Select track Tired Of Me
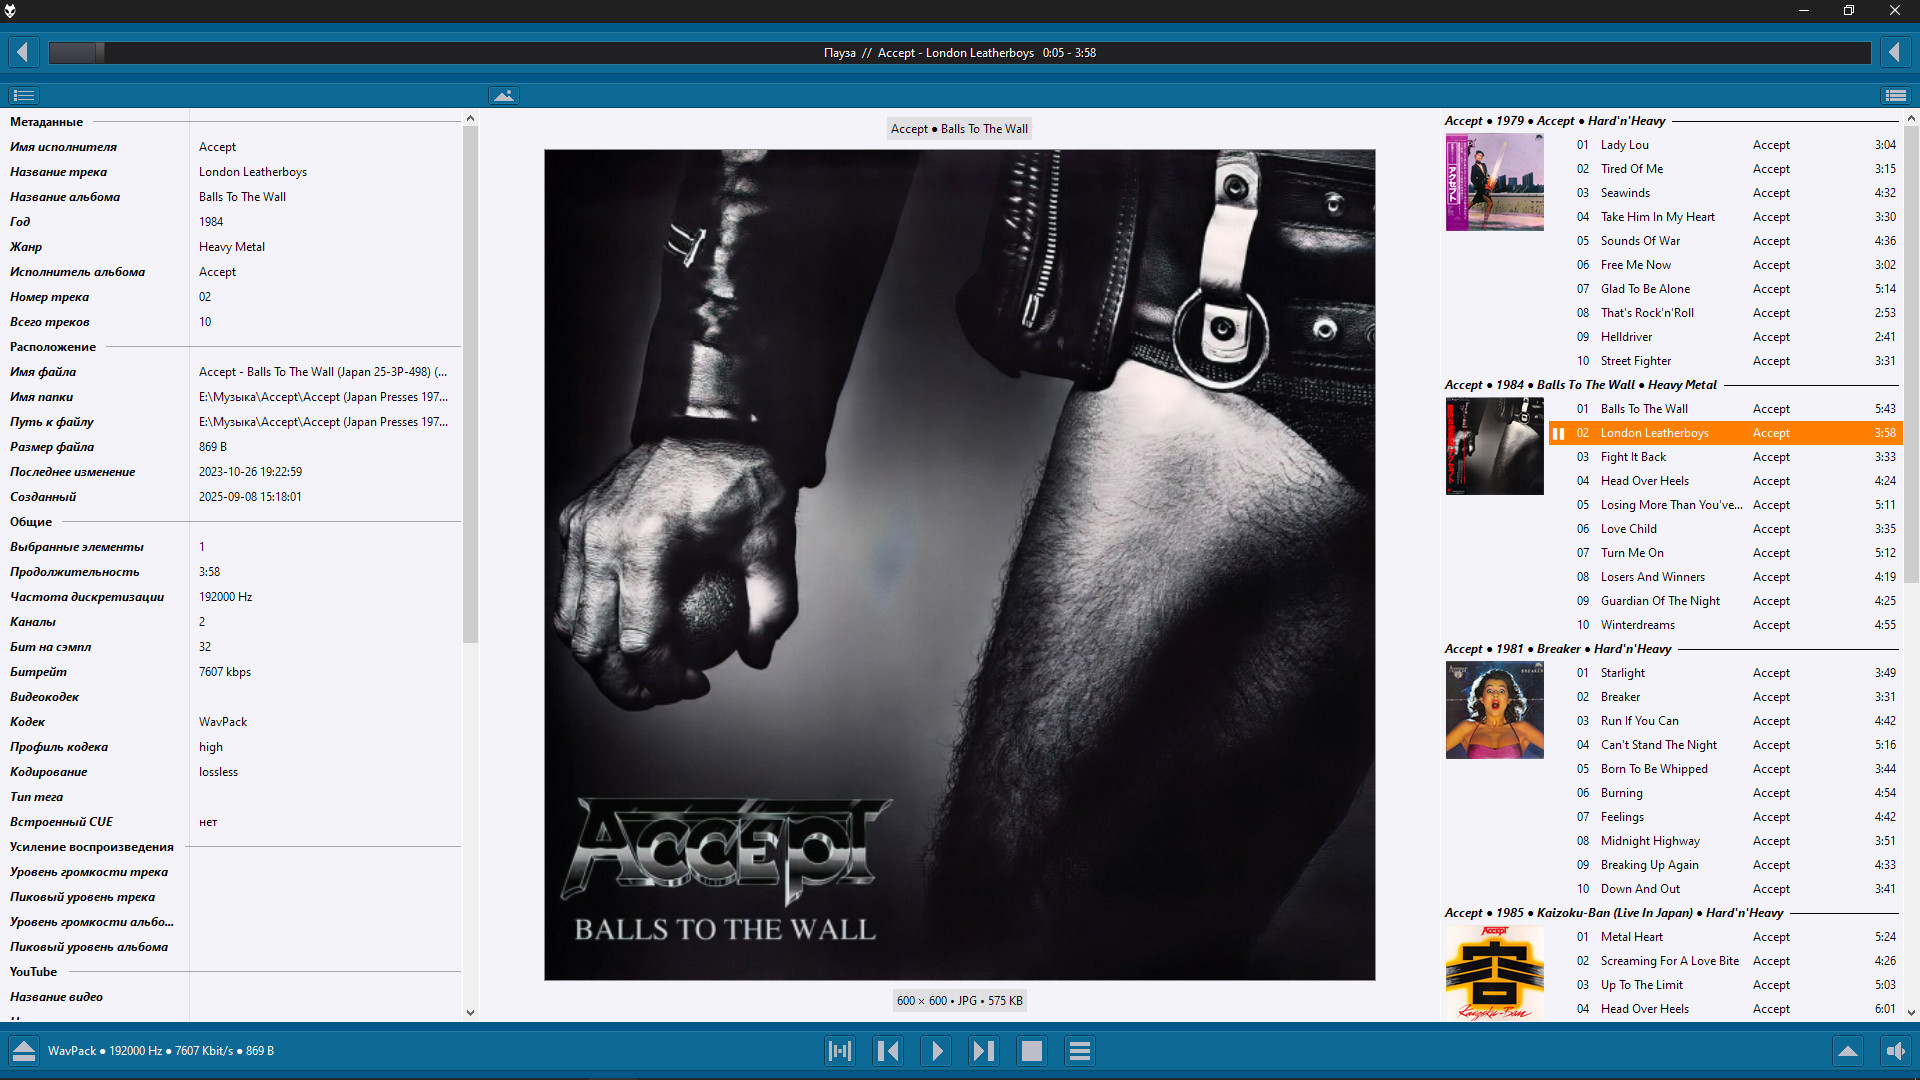 pos(1725,169)
